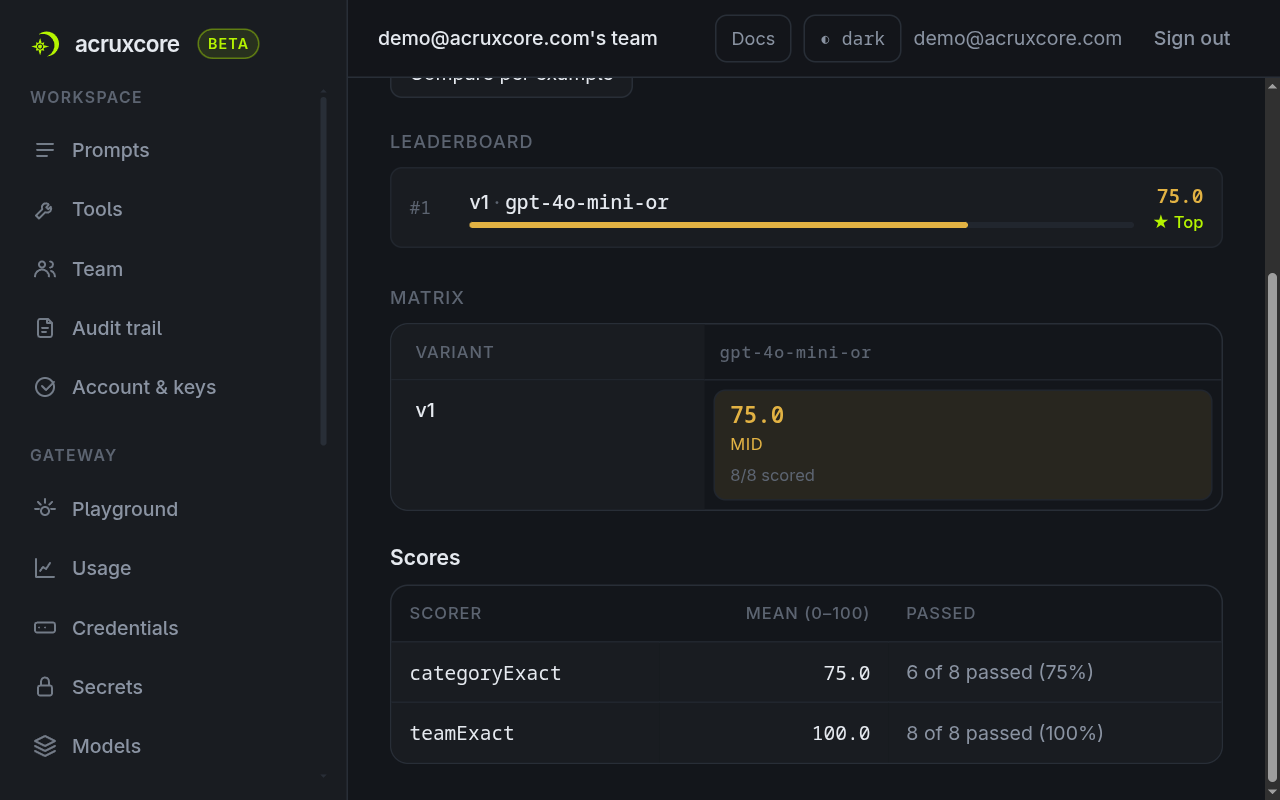The height and width of the screenshot is (800, 1280).
Task: Click the team name heading in header
Action: [518, 39]
